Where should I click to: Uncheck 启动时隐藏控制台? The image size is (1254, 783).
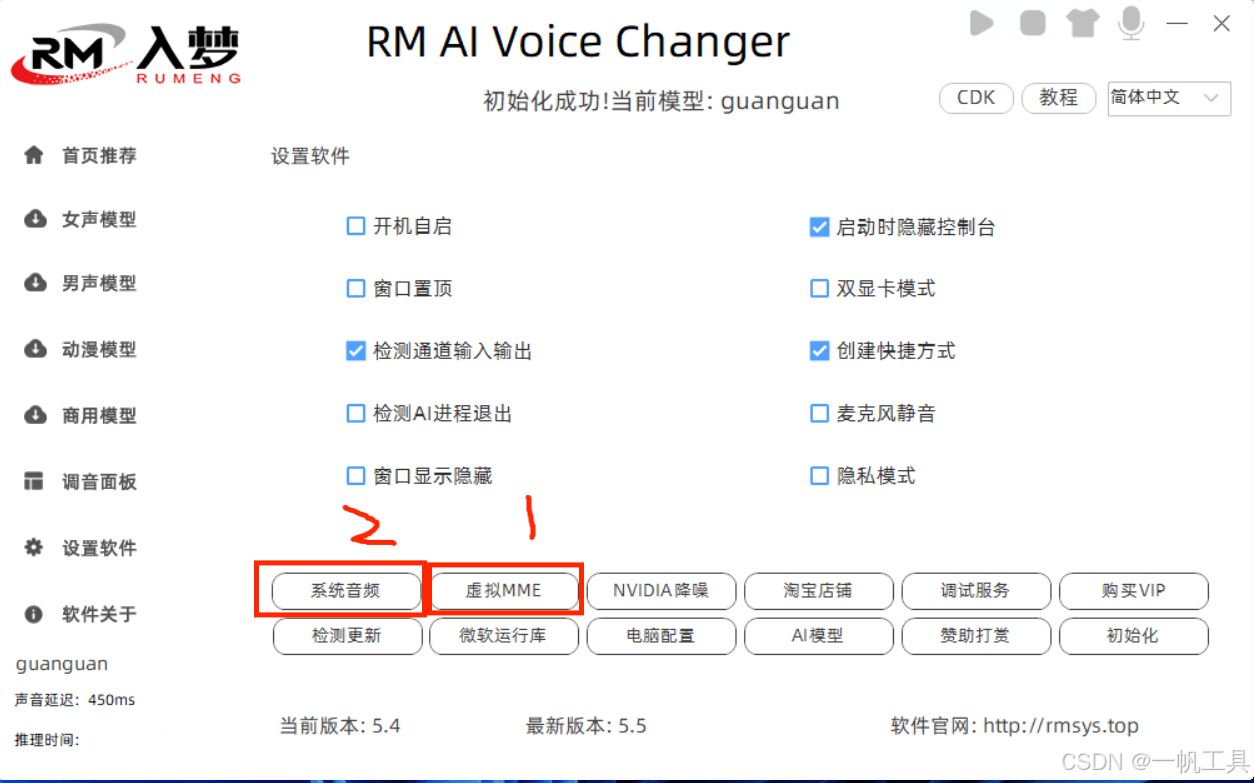tap(819, 228)
